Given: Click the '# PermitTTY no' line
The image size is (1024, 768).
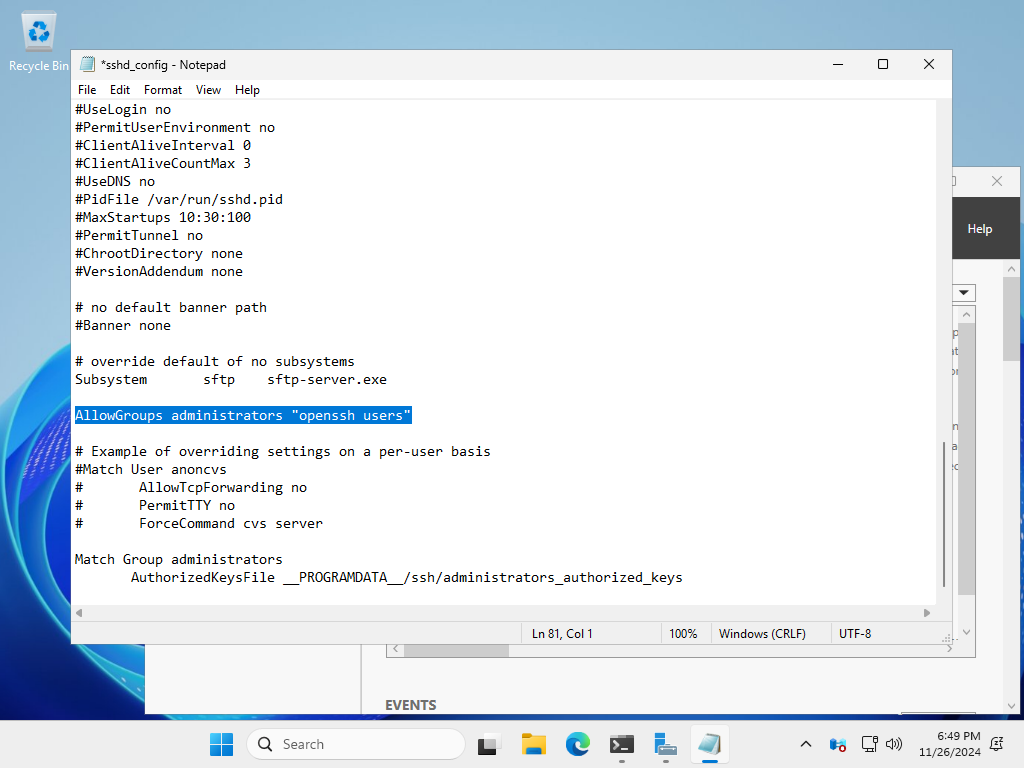Looking at the screenshot, I should (x=155, y=505).
